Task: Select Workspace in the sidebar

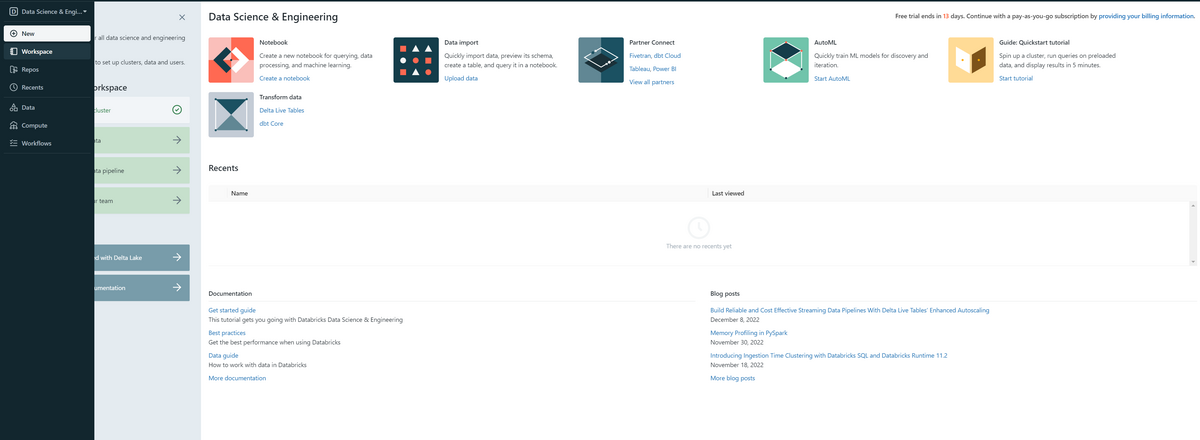Action: coord(47,51)
